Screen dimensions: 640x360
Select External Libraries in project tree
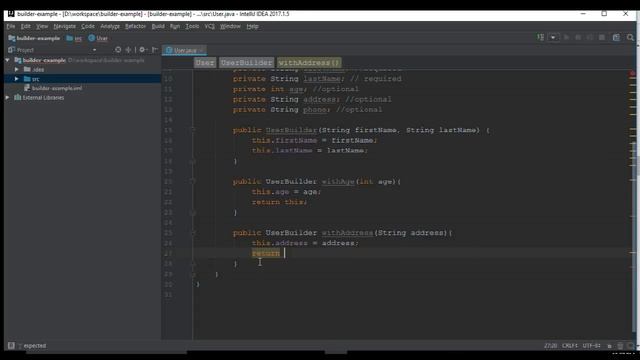[x=39, y=98]
